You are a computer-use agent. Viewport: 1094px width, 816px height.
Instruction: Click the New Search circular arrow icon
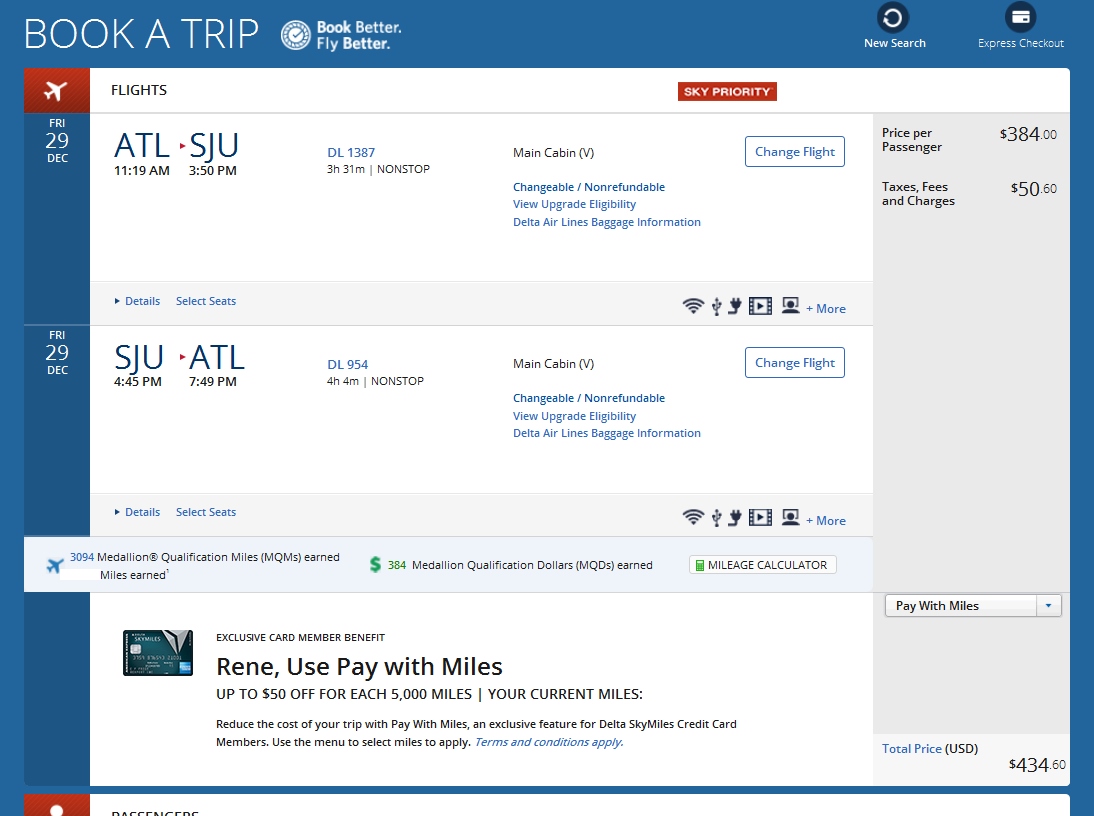(894, 17)
